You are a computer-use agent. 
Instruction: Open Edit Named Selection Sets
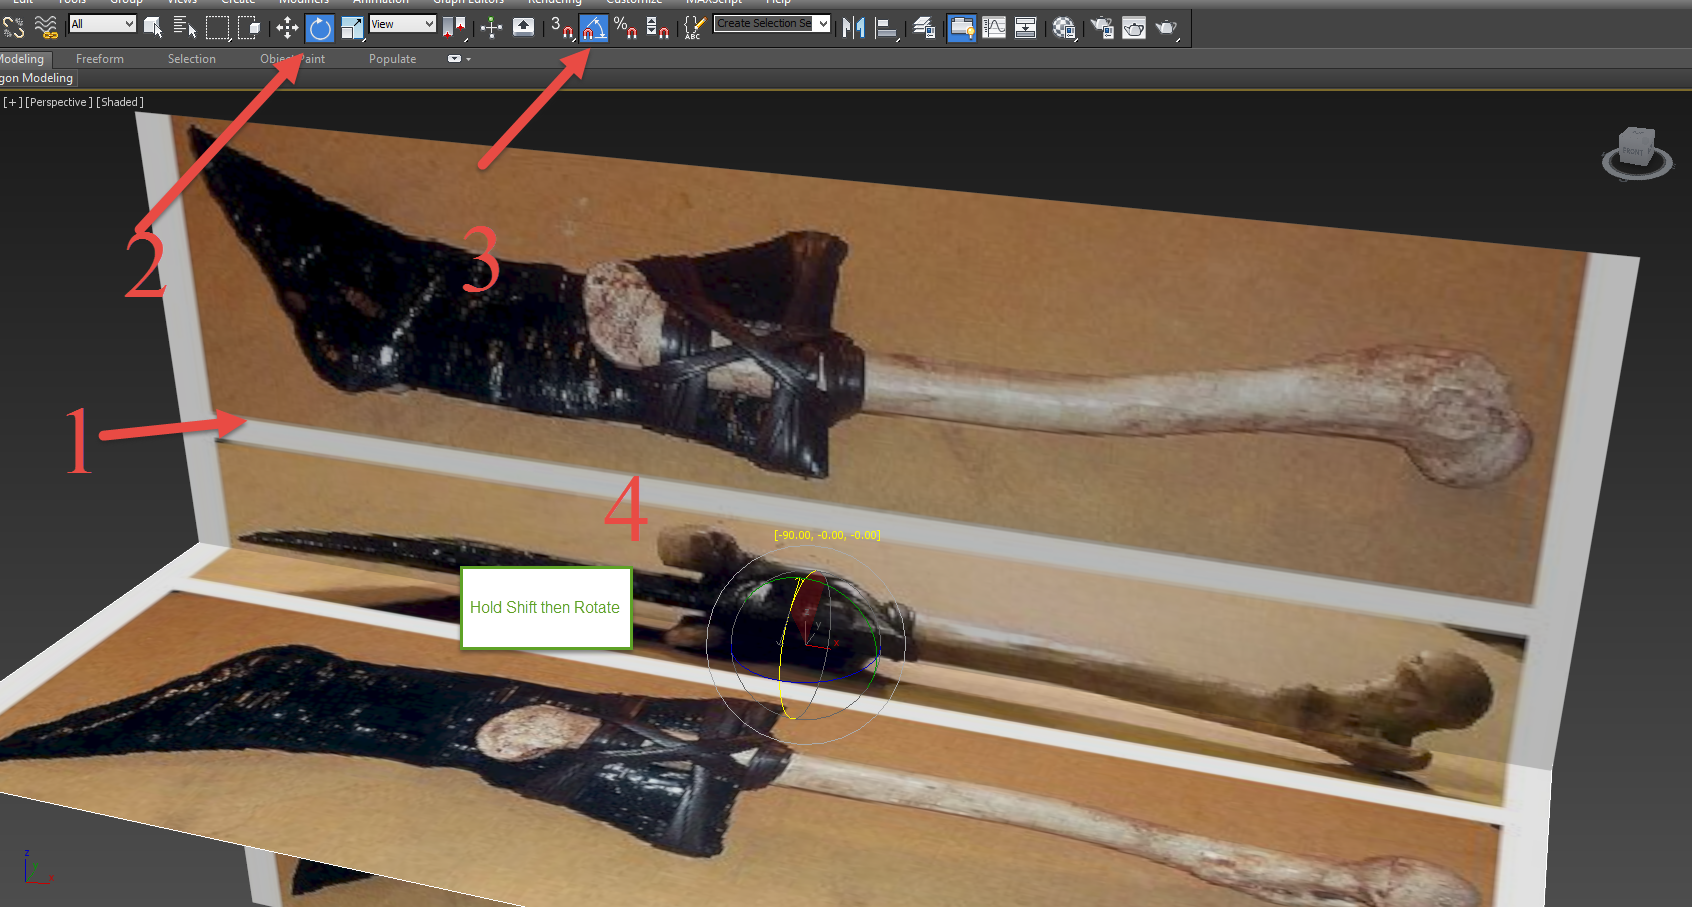(x=694, y=27)
